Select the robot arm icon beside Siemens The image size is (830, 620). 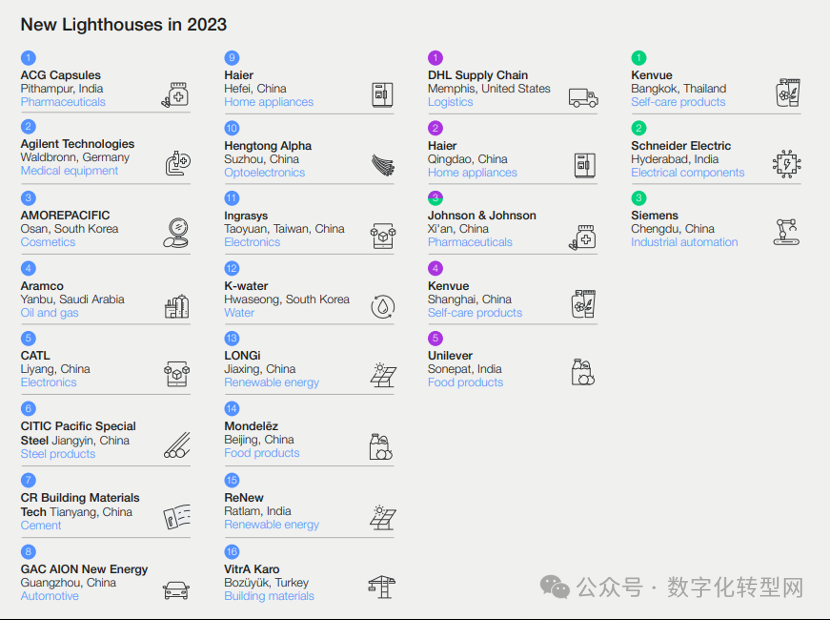tap(787, 232)
